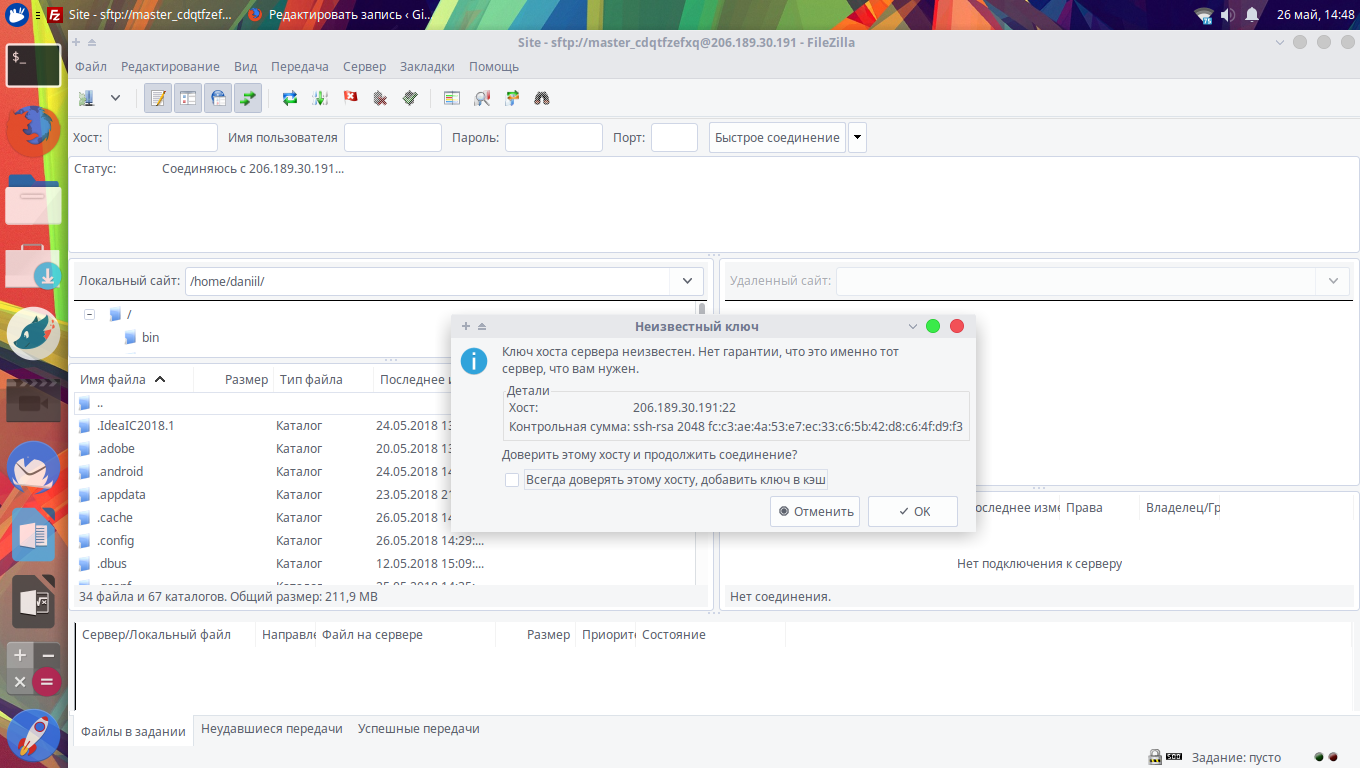Open the Site Manager toolbar icon
Screen dimensions: 1360x768
pyautogui.click(x=87, y=98)
